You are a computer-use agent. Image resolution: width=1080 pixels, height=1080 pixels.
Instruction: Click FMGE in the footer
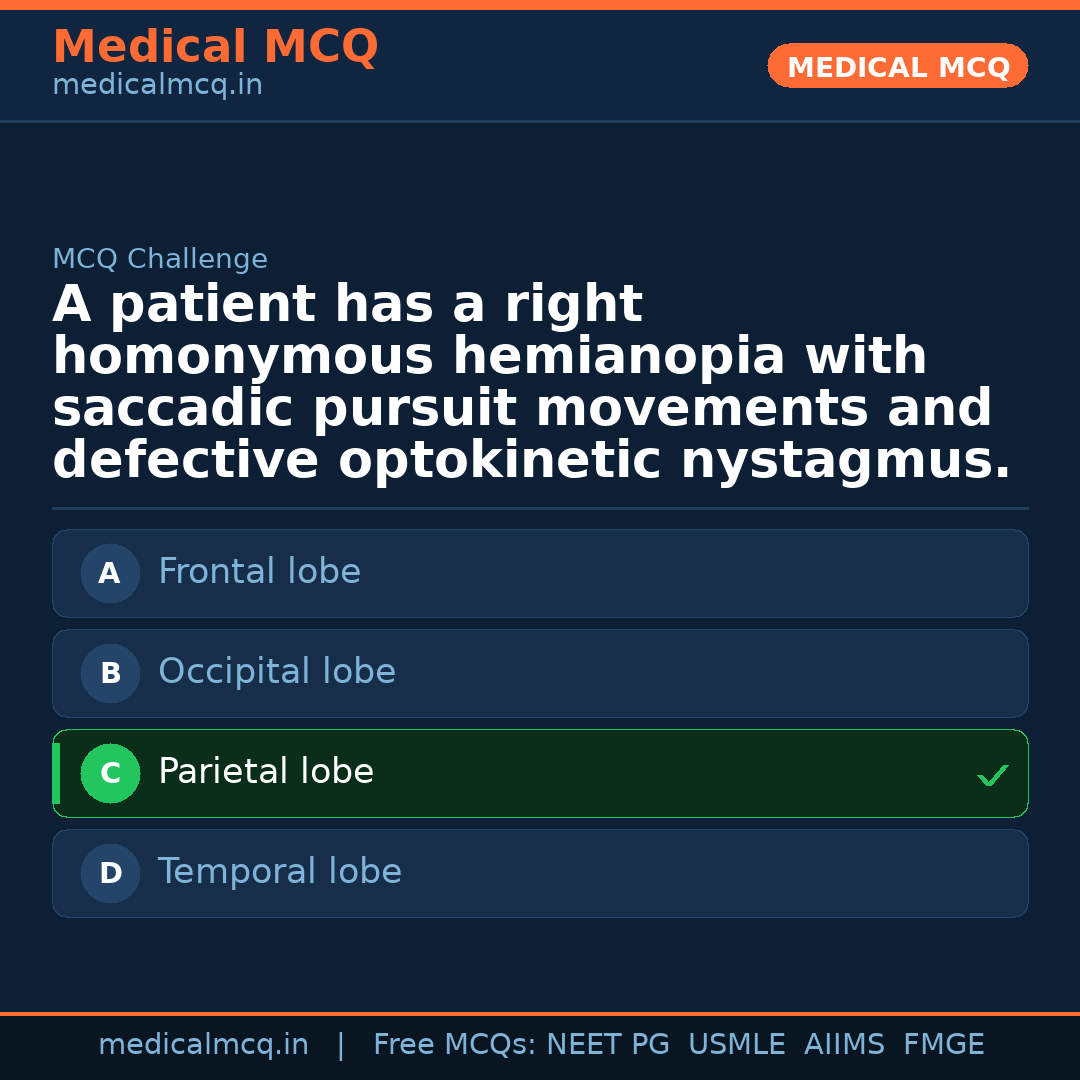(x=944, y=1045)
